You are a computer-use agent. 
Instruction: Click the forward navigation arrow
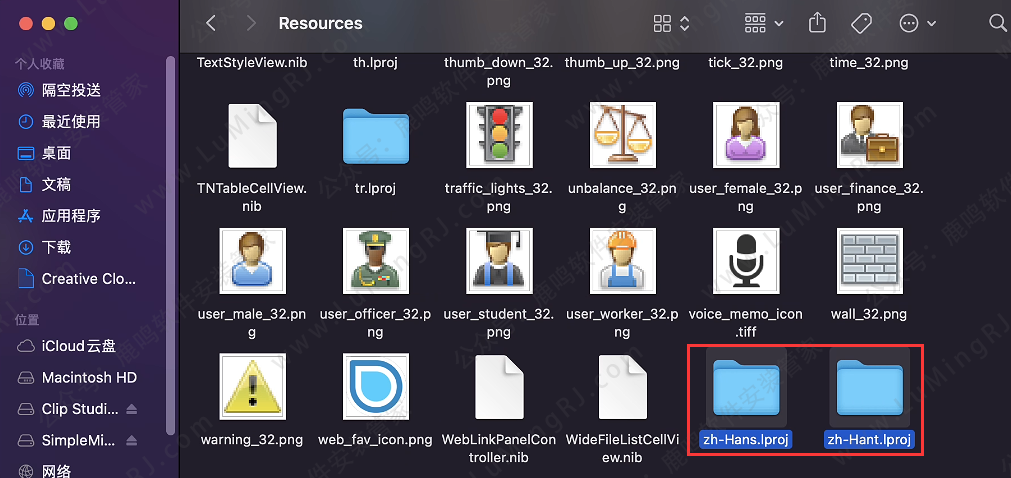tap(250, 23)
